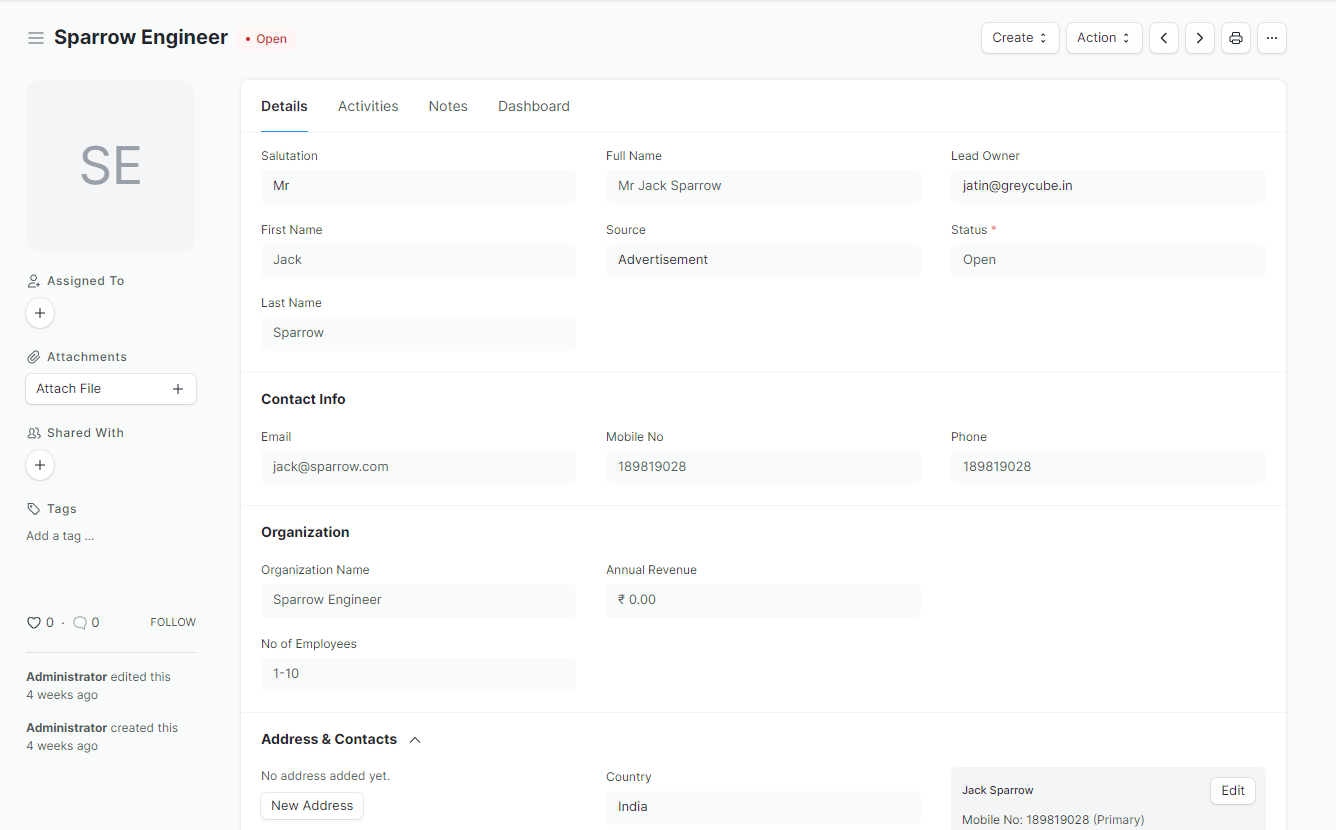
Task: Open the Action dropdown
Action: [x=1103, y=38]
